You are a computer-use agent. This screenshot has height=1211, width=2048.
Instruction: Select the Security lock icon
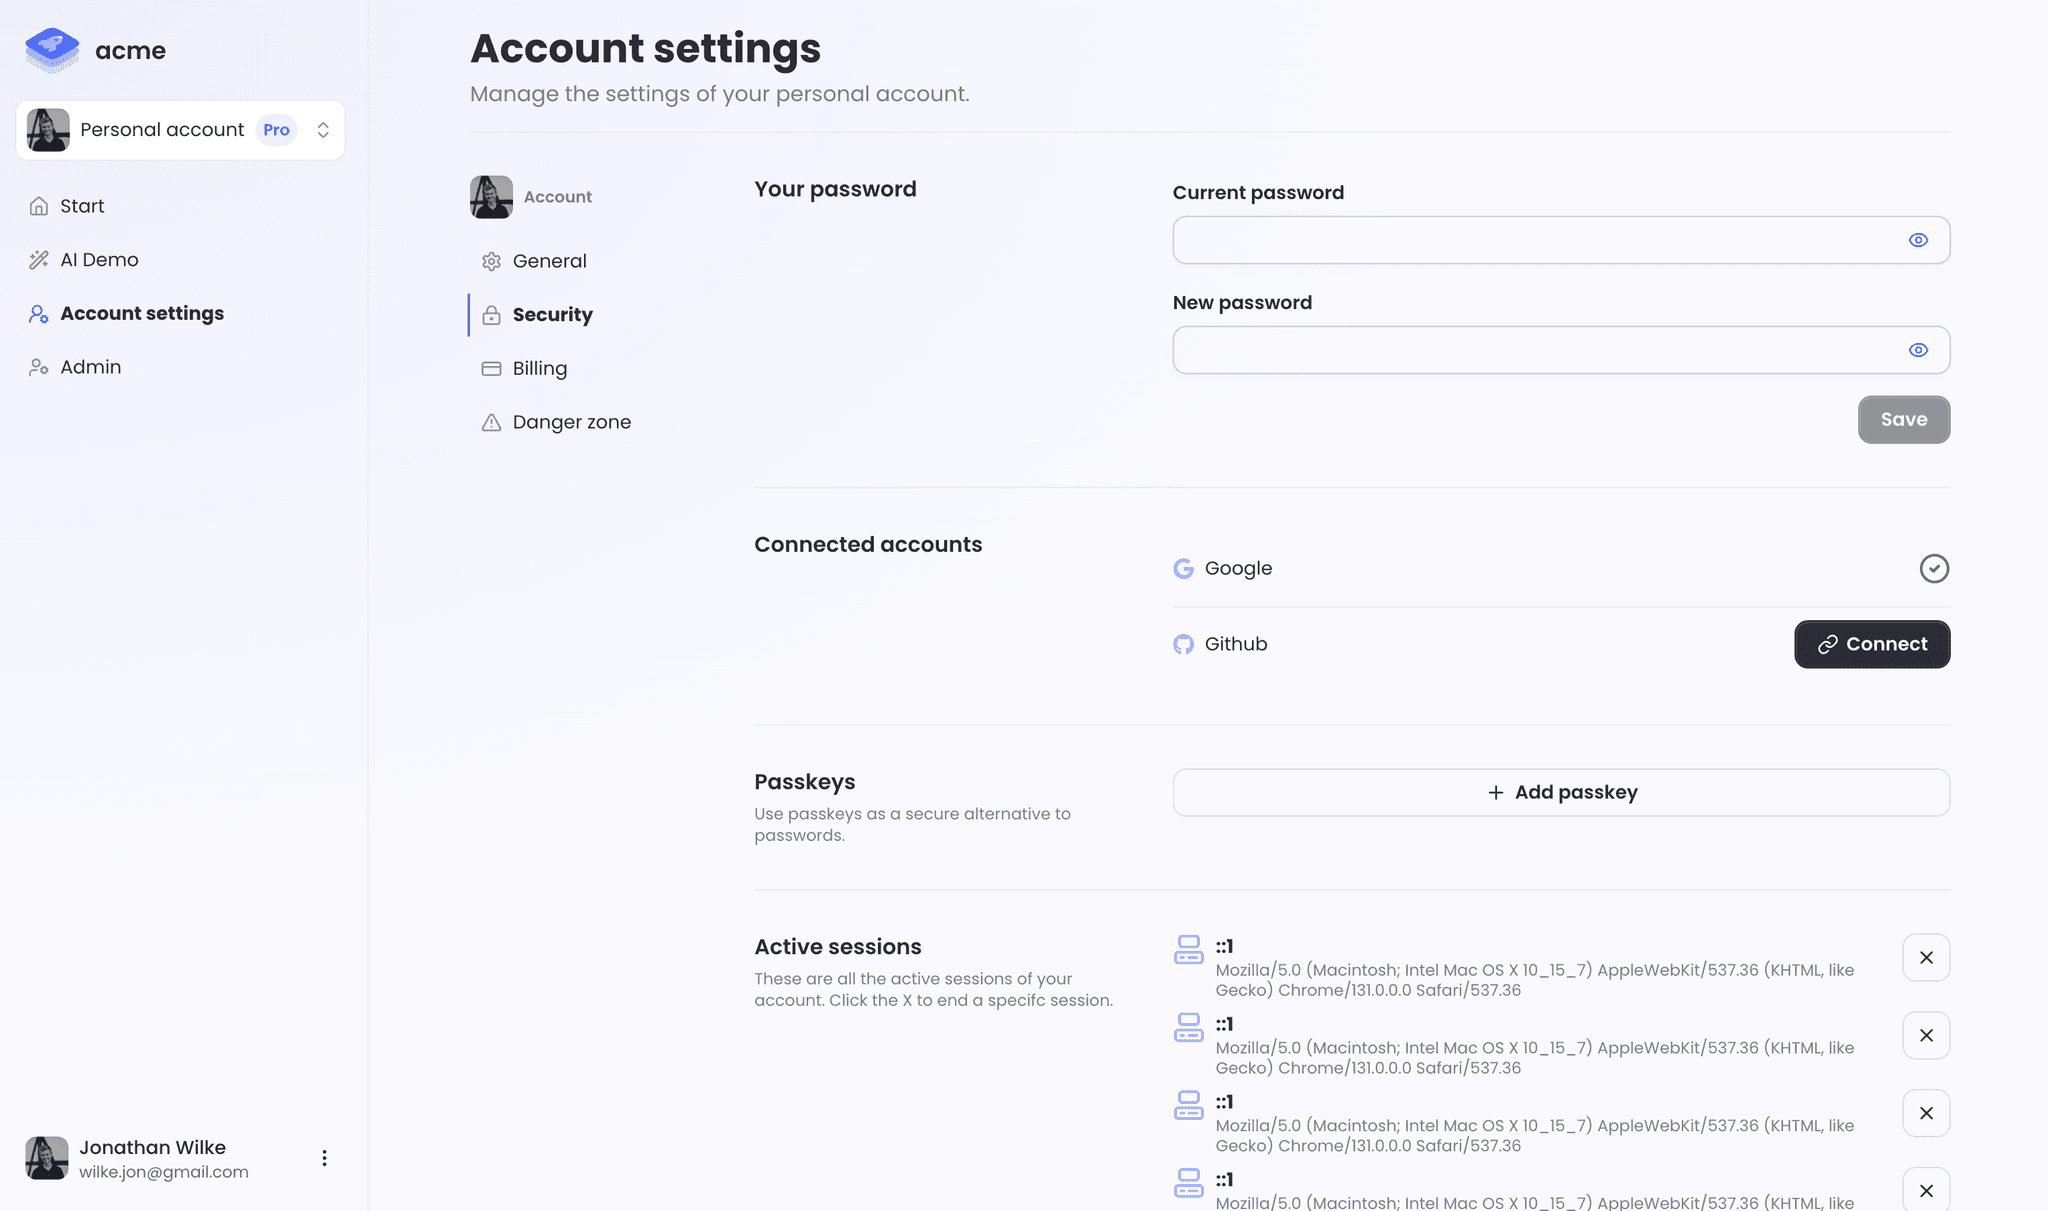tap(491, 314)
